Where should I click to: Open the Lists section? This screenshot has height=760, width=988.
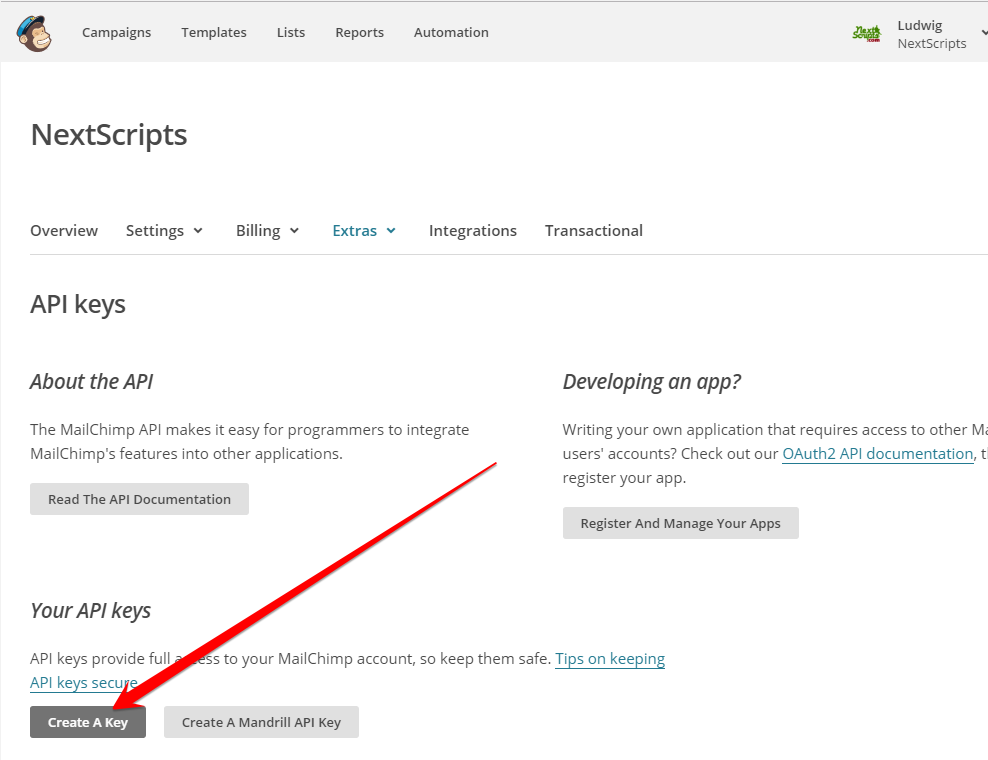[x=290, y=32]
